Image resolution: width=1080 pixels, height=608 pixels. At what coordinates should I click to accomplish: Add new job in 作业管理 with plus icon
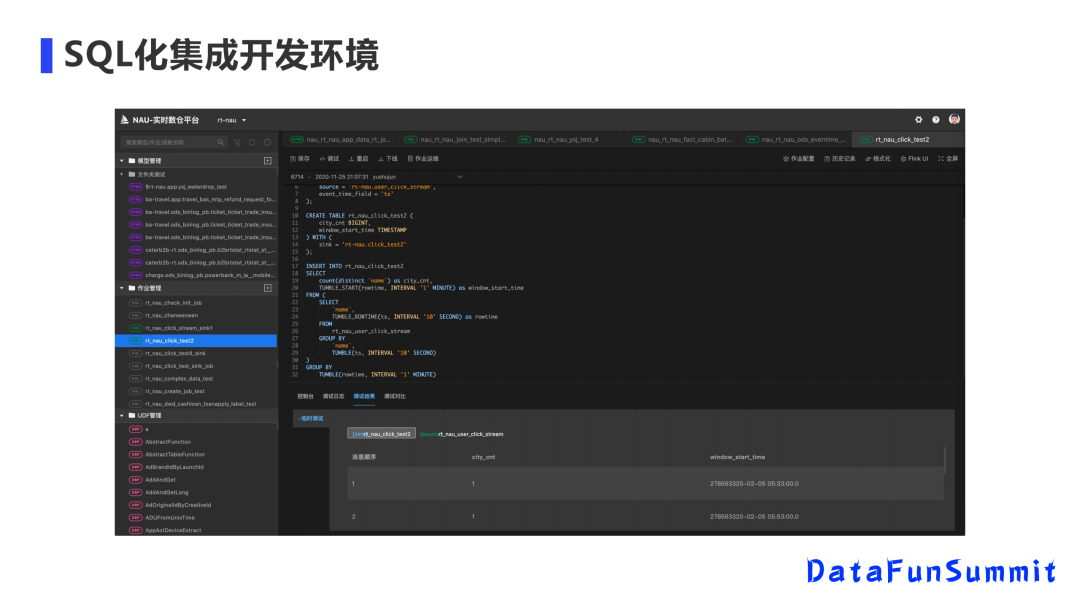coord(267,288)
